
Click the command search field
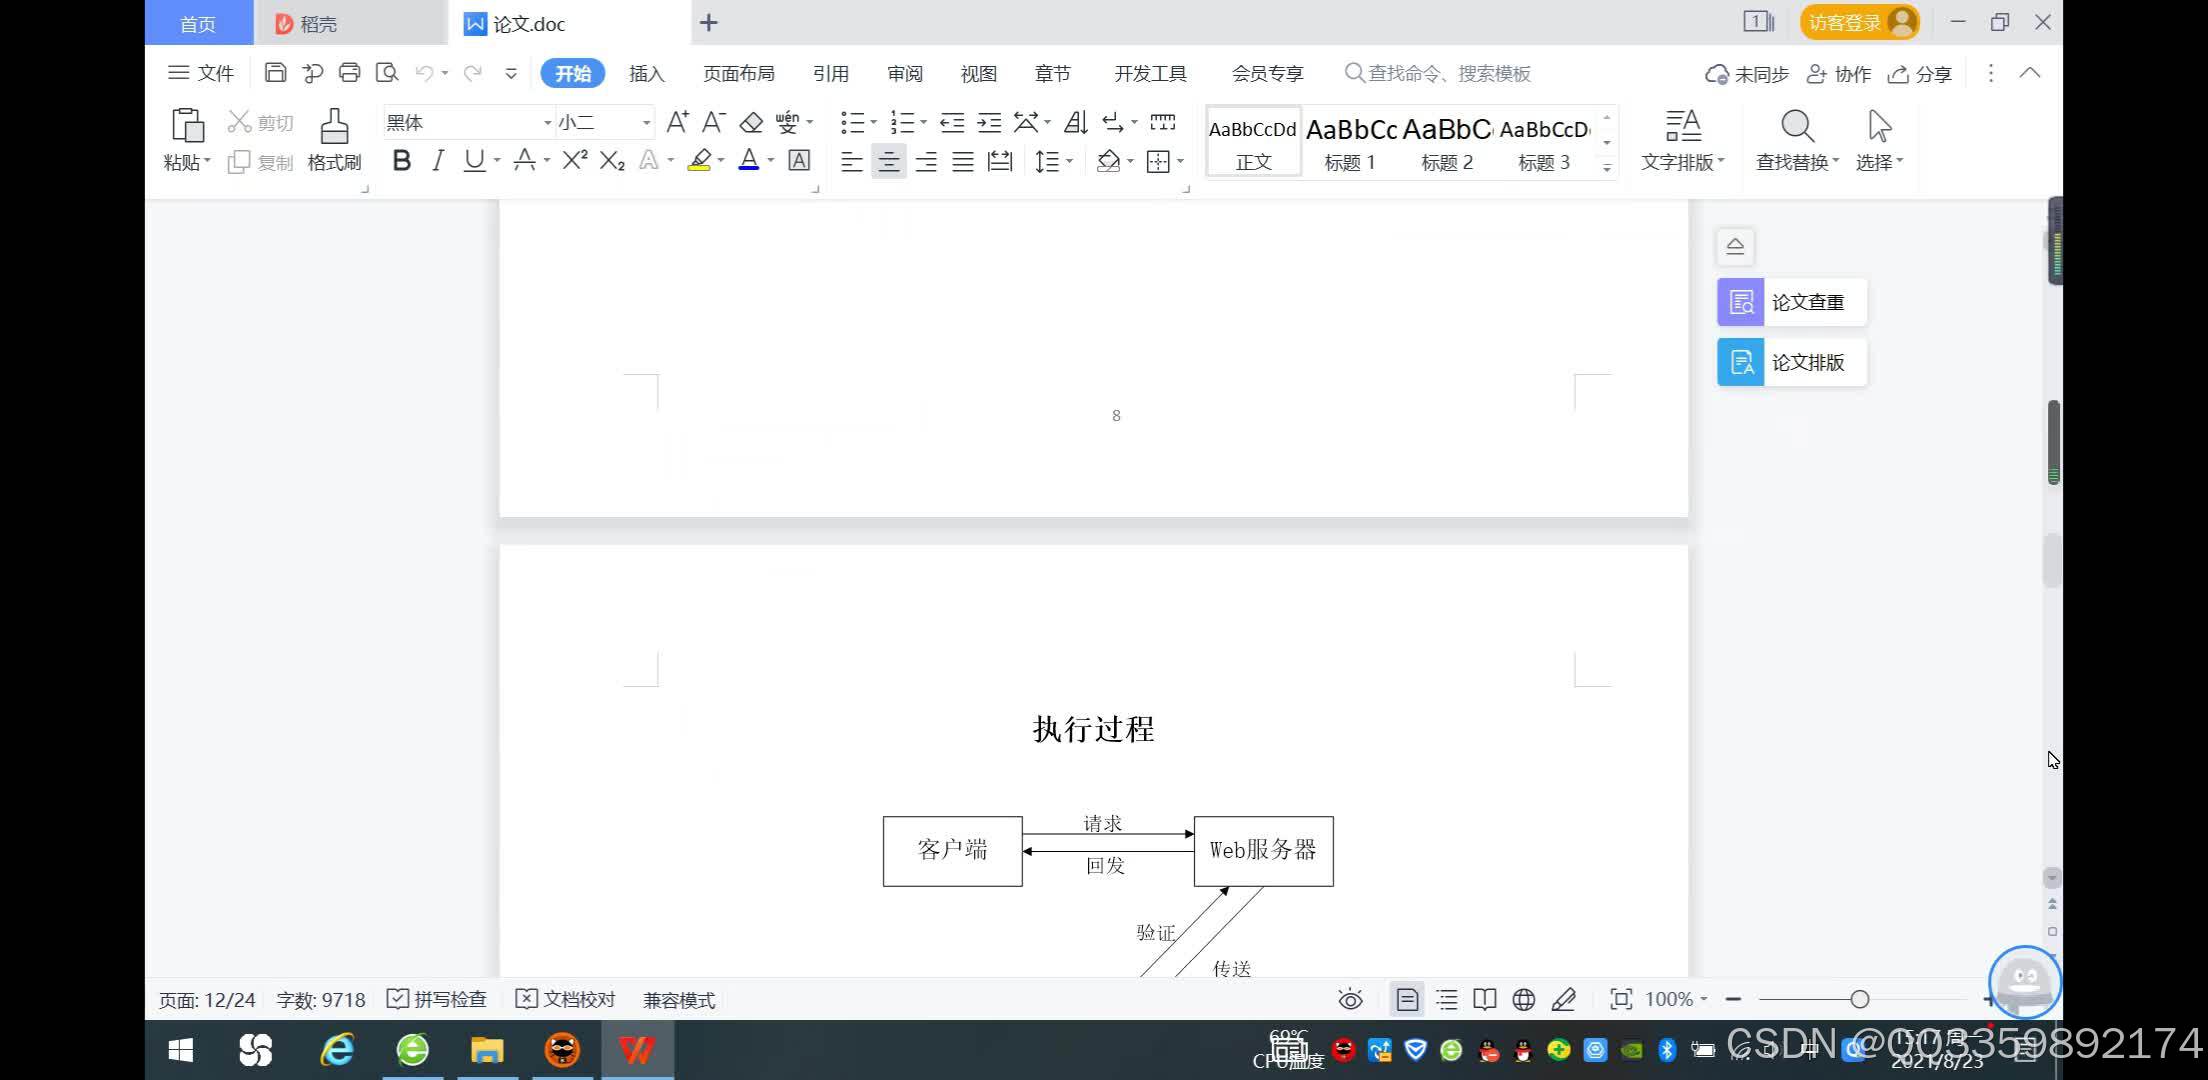click(1438, 73)
